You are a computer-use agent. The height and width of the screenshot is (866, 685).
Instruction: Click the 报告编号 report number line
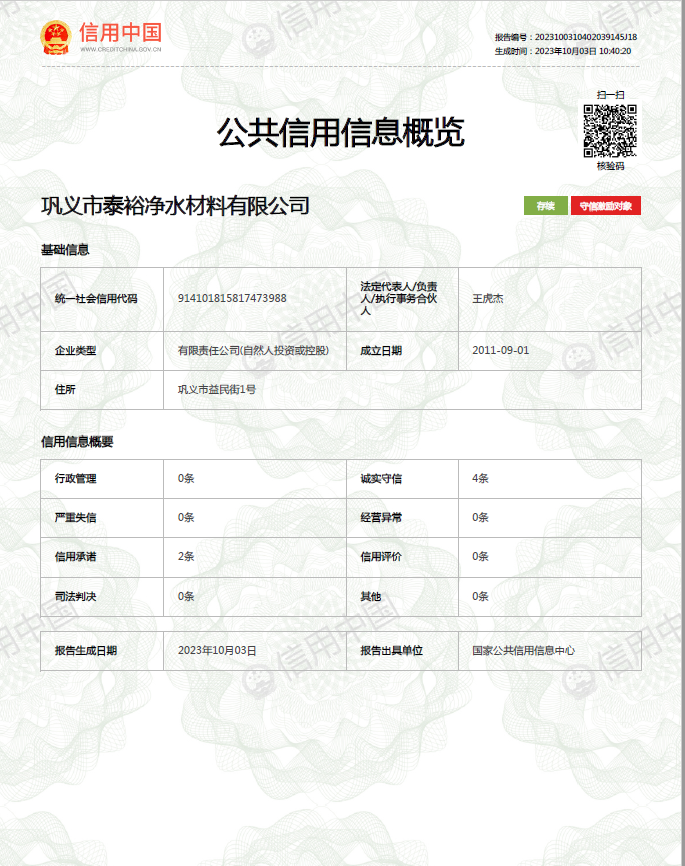[x=566, y=37]
